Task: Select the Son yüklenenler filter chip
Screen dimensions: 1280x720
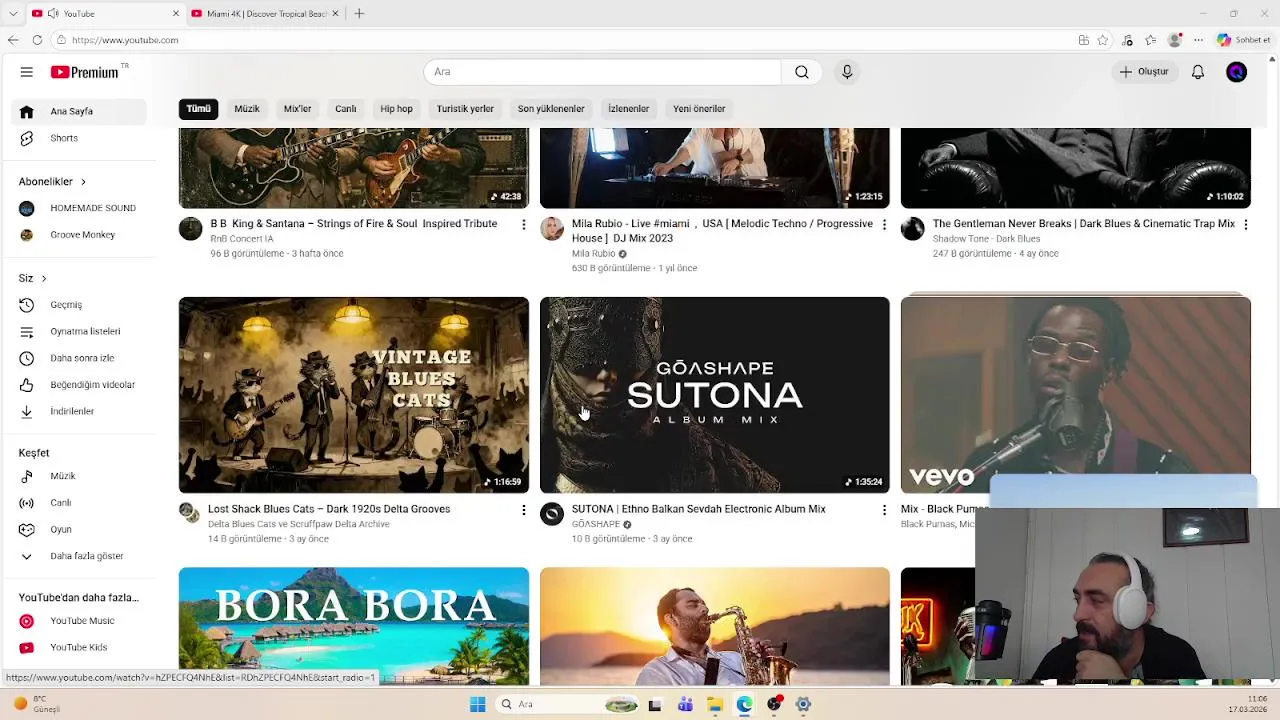Action: pyautogui.click(x=551, y=108)
